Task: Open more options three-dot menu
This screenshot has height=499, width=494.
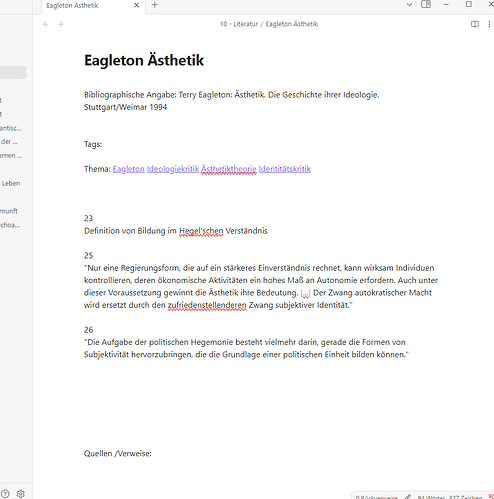Action: tap(489, 24)
